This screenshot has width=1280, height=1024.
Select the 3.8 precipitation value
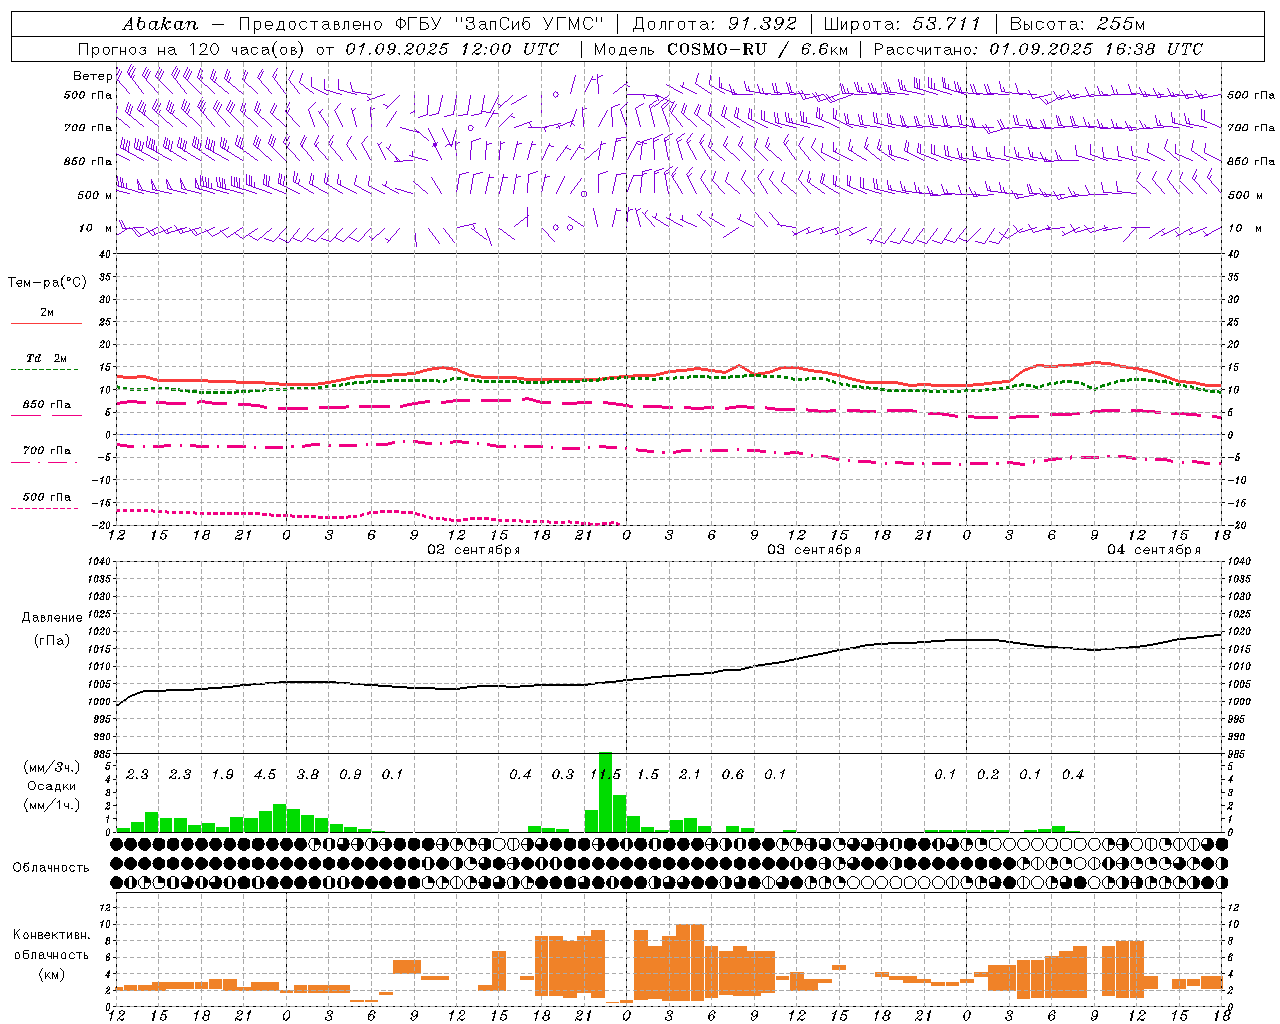[x=308, y=775]
